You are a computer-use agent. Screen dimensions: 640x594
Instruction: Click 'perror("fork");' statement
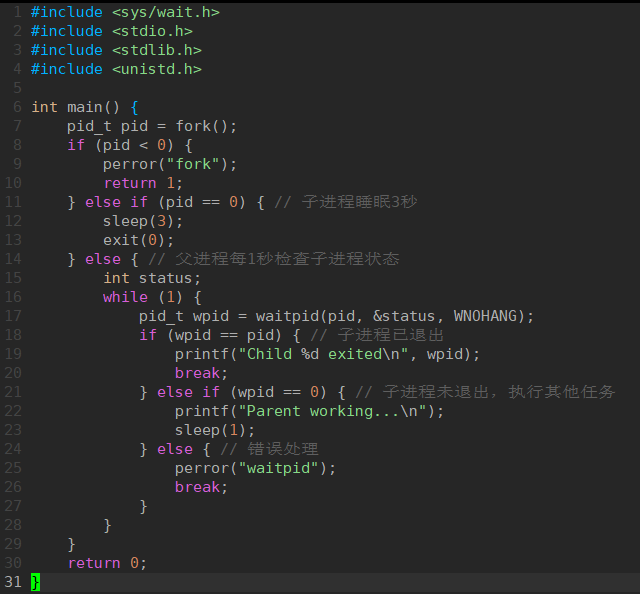point(170,164)
